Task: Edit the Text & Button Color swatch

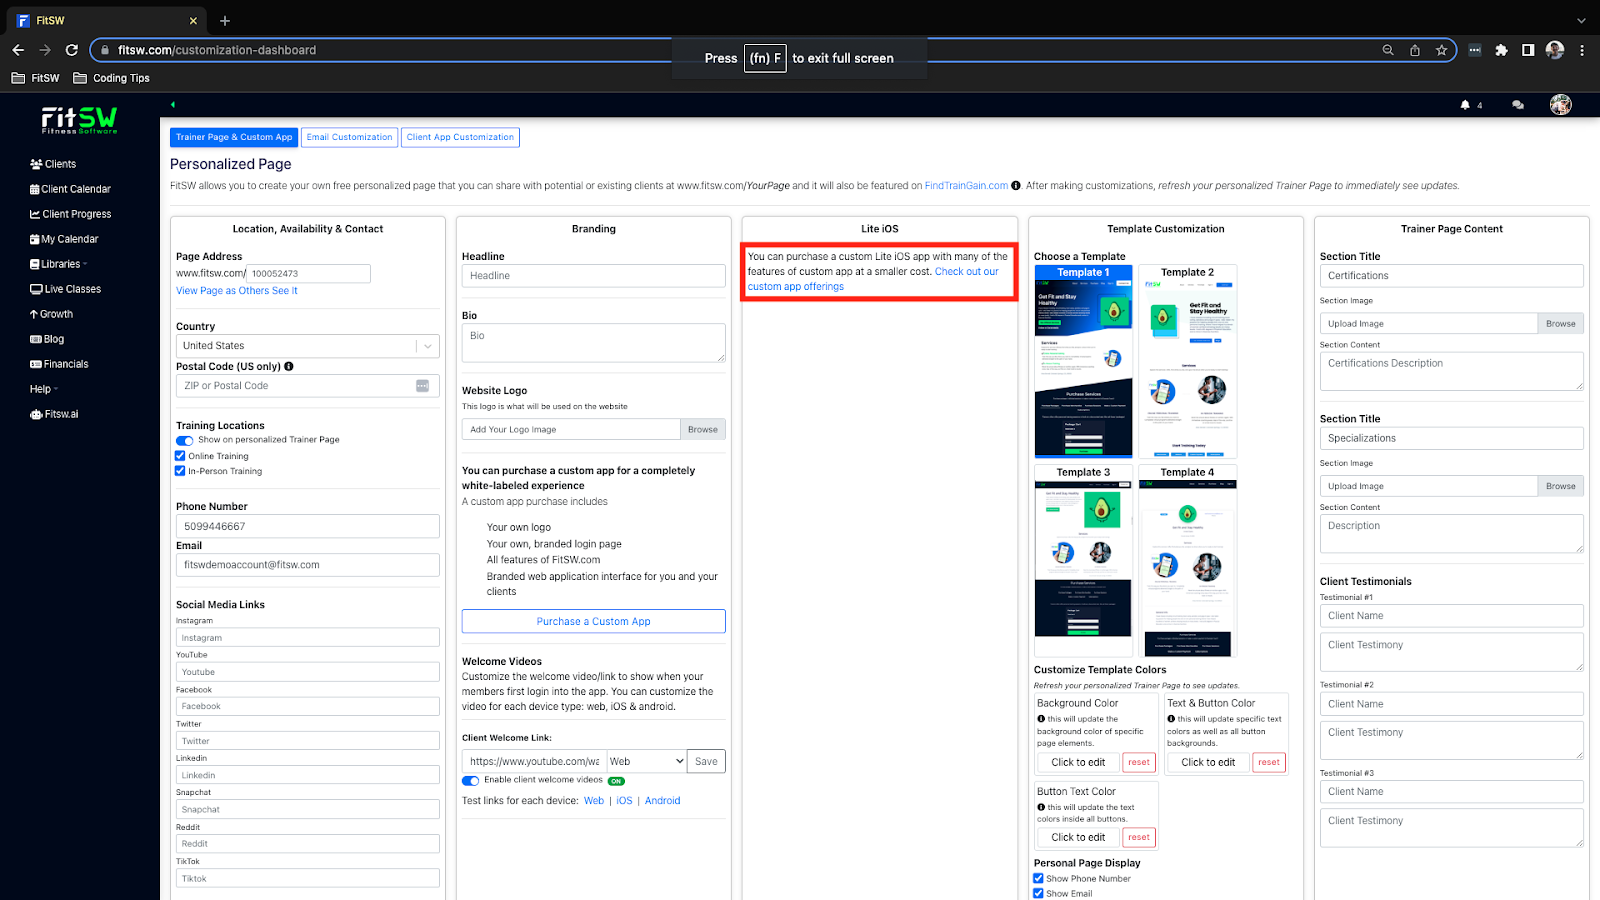Action: click(1208, 762)
